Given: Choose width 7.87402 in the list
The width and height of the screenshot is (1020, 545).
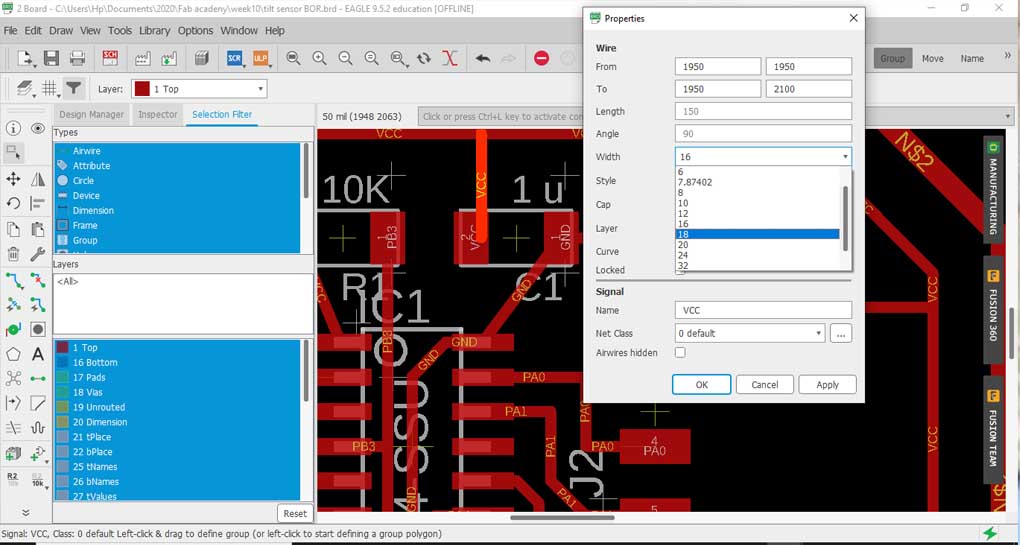Looking at the screenshot, I should click(x=758, y=182).
